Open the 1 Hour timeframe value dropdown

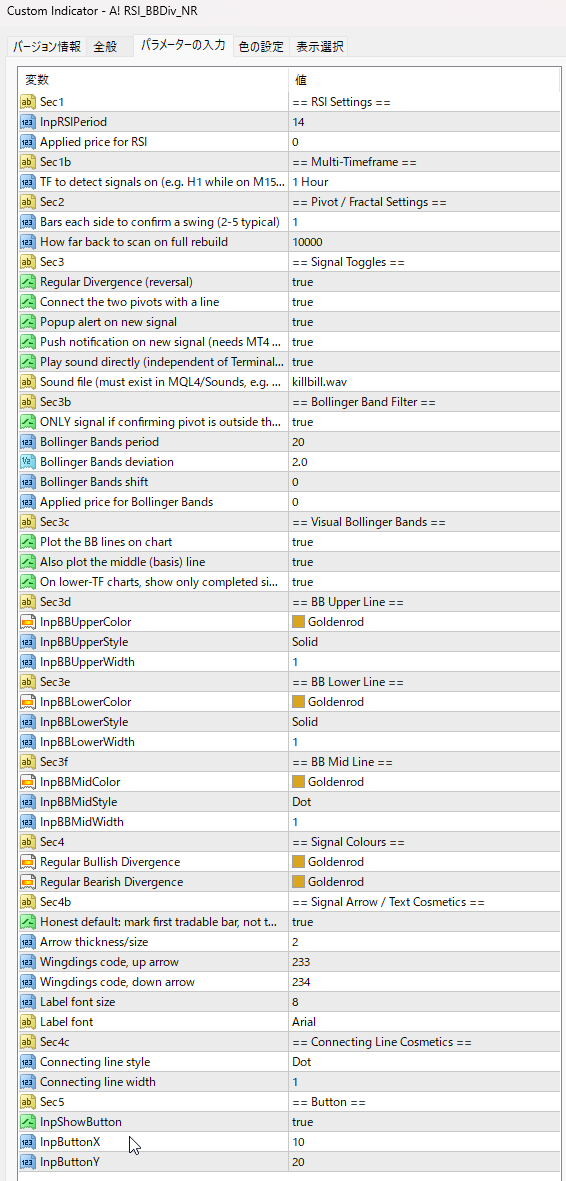[x=424, y=182]
